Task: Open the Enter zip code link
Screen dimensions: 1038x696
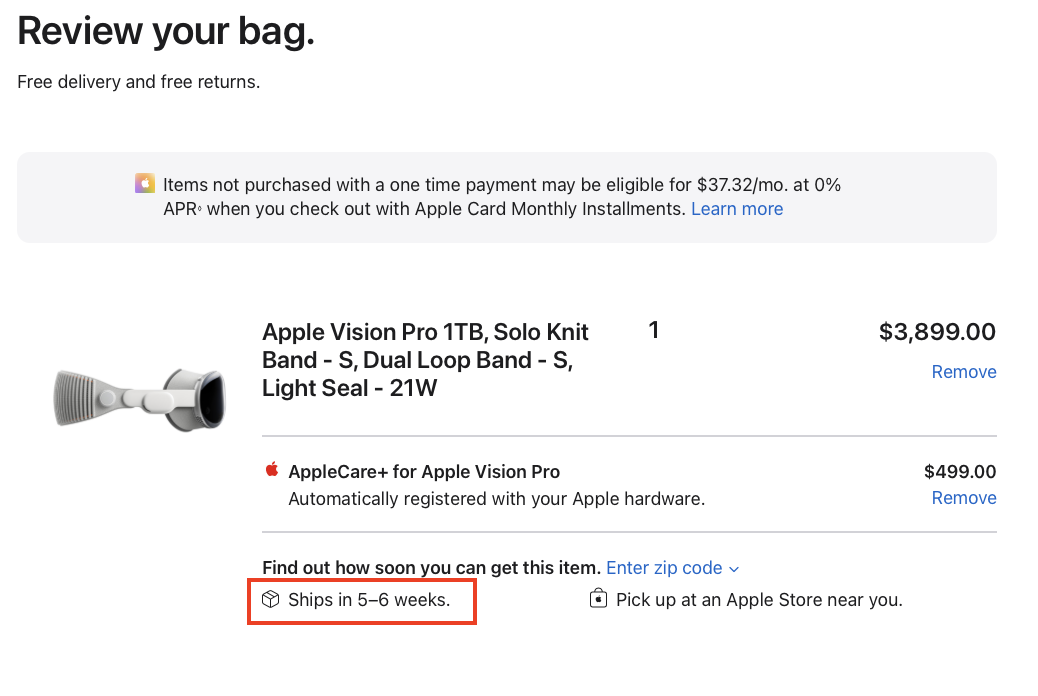Action: pyautogui.click(x=664, y=568)
